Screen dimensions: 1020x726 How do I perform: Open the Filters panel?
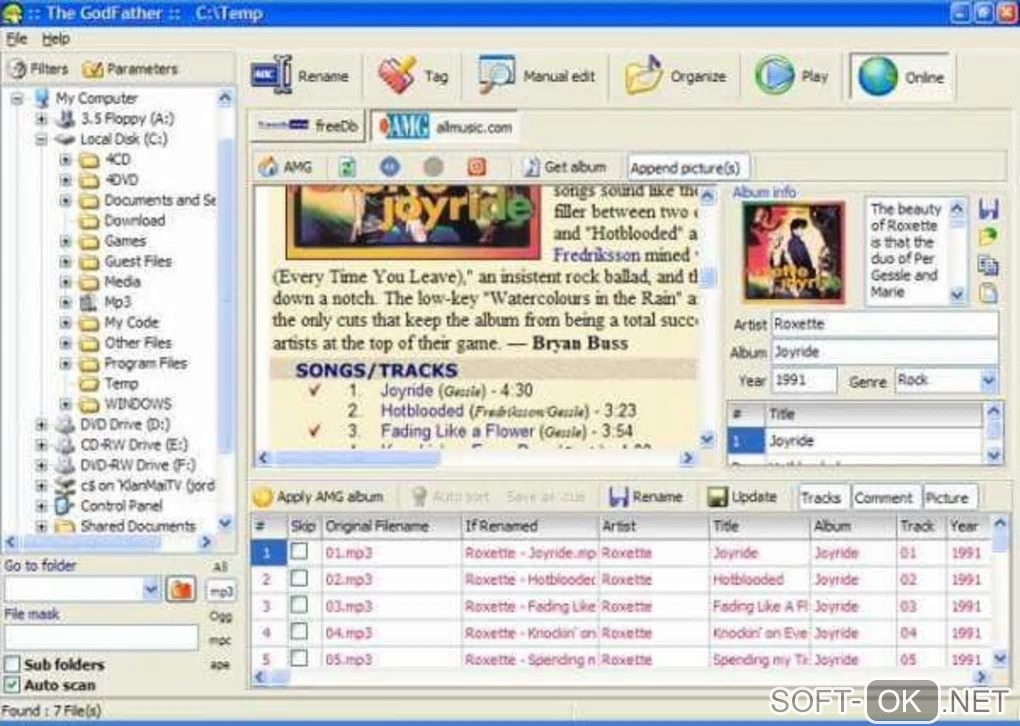[x=40, y=69]
